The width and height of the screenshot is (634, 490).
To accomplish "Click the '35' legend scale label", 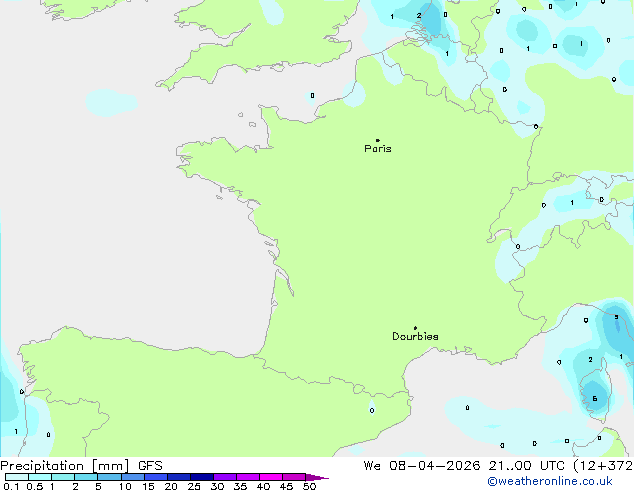I will point(240,486).
